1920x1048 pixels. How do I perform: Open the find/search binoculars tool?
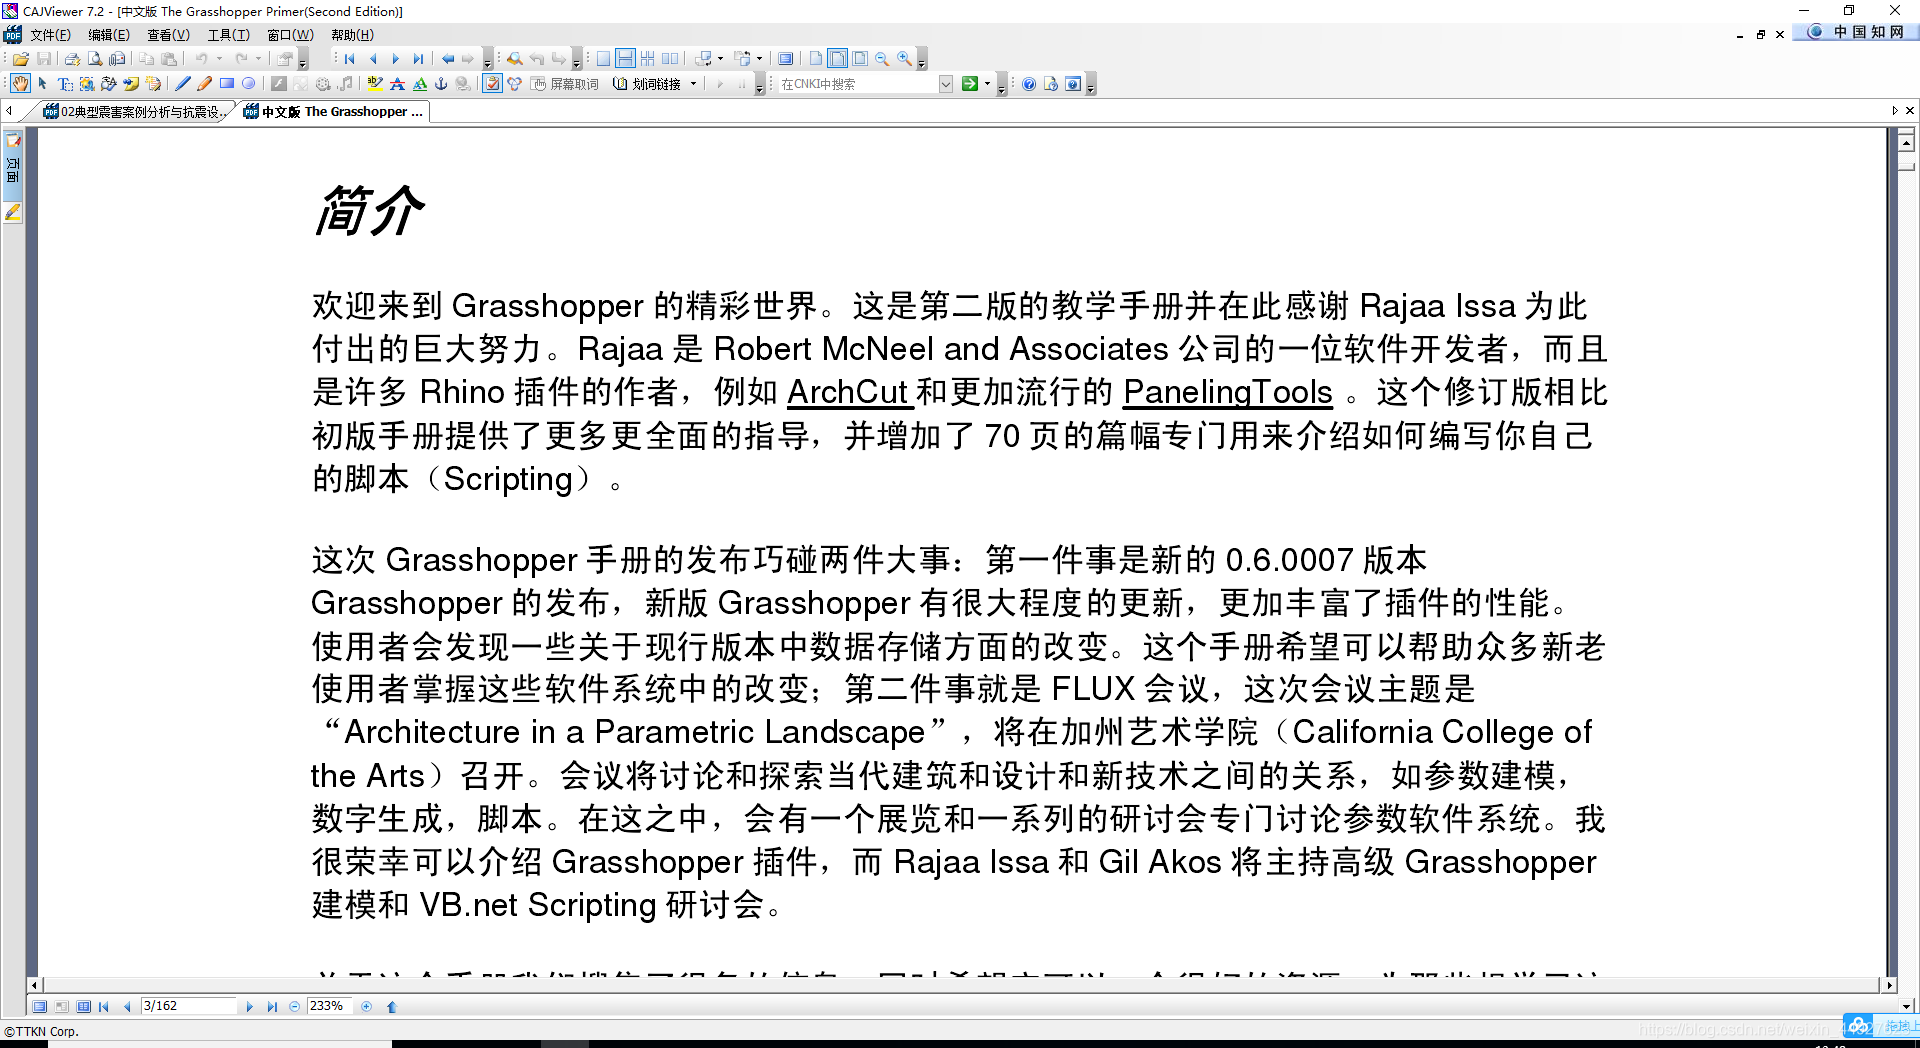tap(514, 59)
